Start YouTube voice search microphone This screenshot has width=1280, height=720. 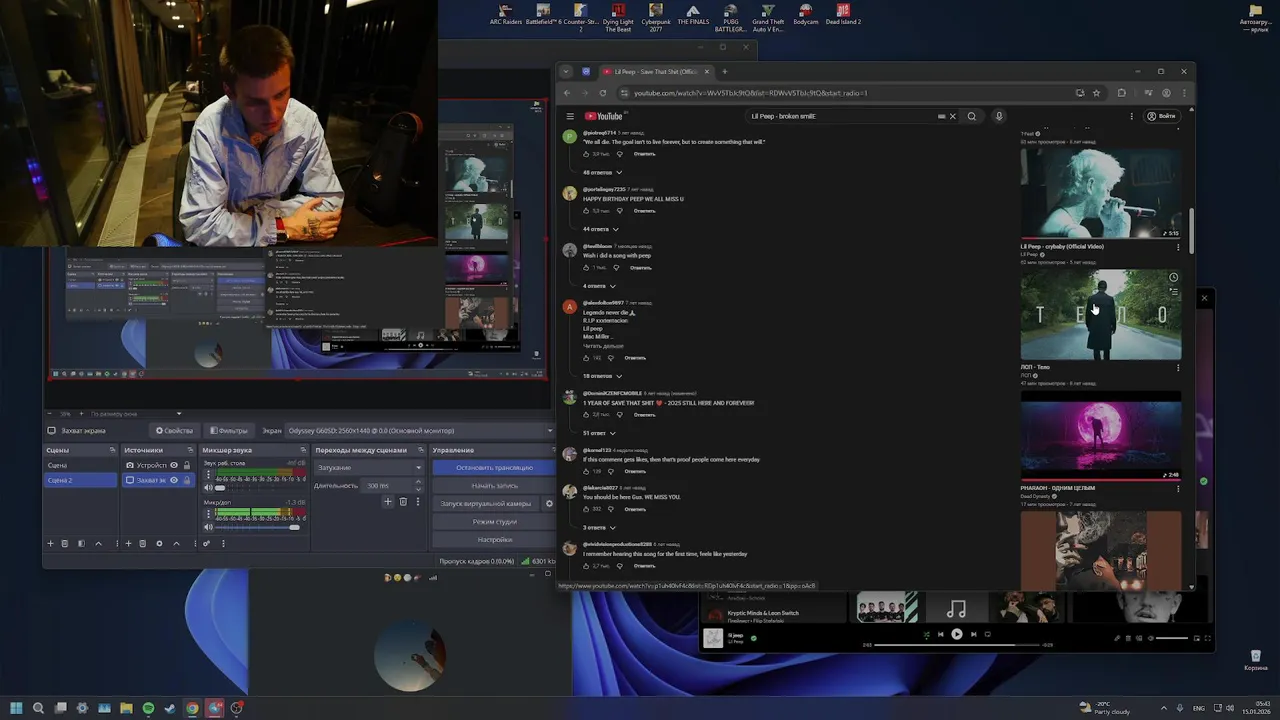pos(998,116)
